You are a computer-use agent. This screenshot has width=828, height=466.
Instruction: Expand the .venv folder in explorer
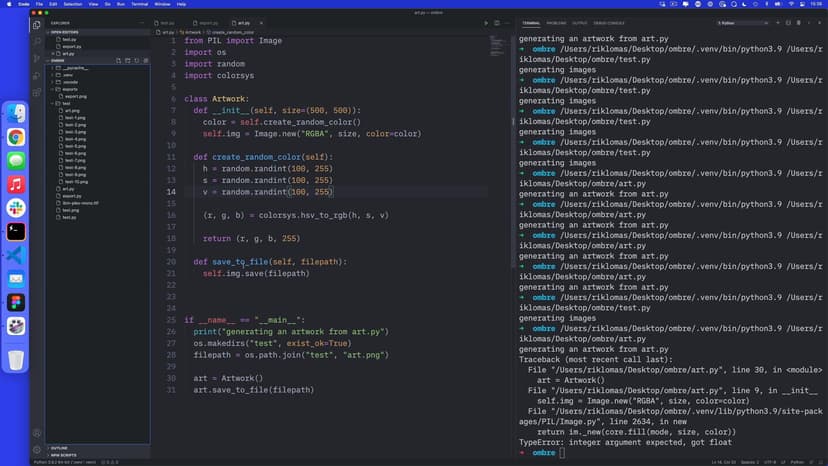tap(68, 74)
